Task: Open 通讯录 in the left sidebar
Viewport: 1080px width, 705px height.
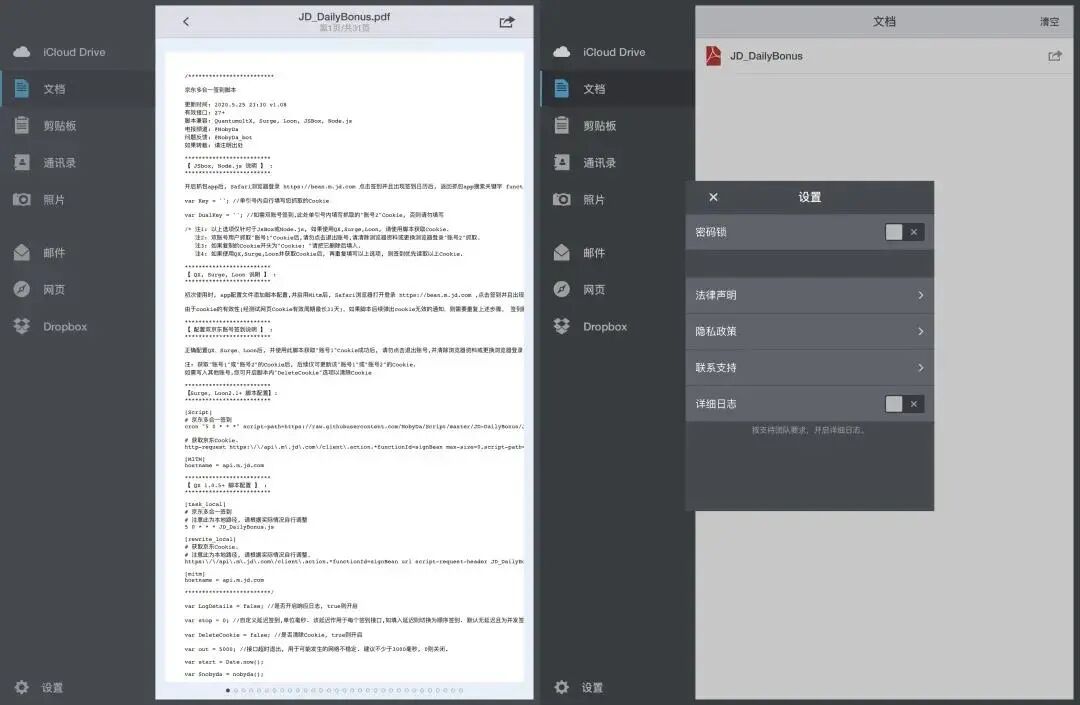Action: tap(77, 162)
